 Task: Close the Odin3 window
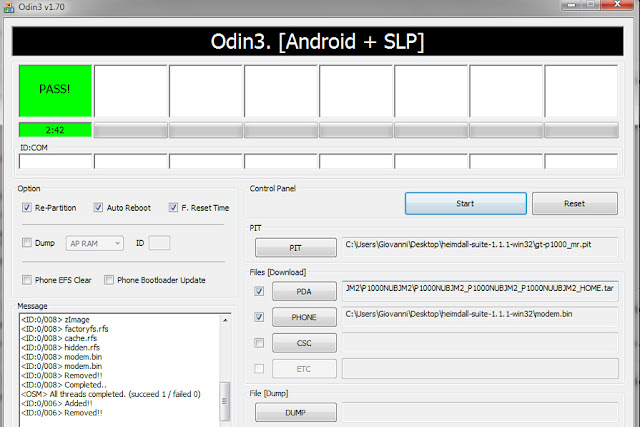(x=618, y=4)
